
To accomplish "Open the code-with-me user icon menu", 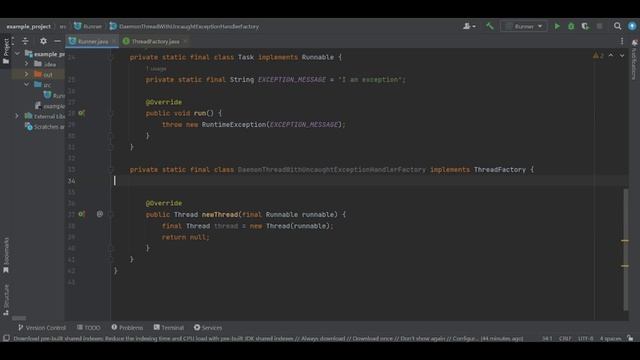I will [469, 27].
